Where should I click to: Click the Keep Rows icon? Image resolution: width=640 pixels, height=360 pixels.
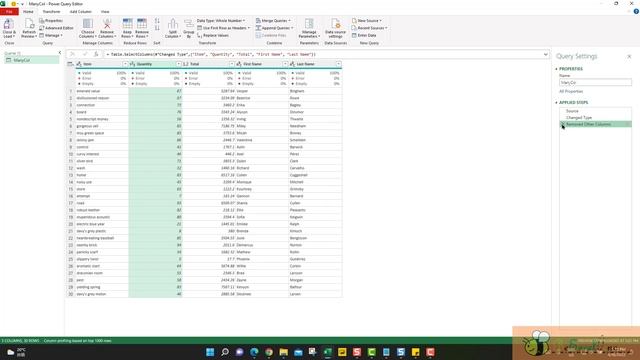click(127, 24)
